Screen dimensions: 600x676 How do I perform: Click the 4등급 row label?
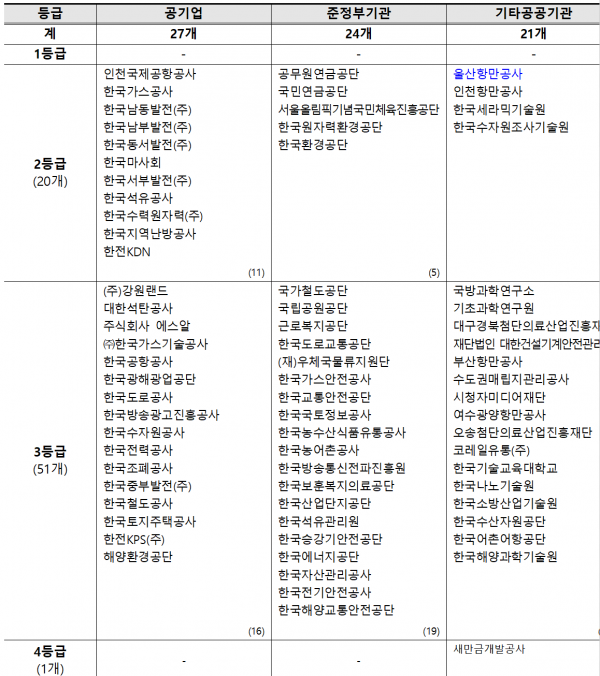[x=50, y=651]
